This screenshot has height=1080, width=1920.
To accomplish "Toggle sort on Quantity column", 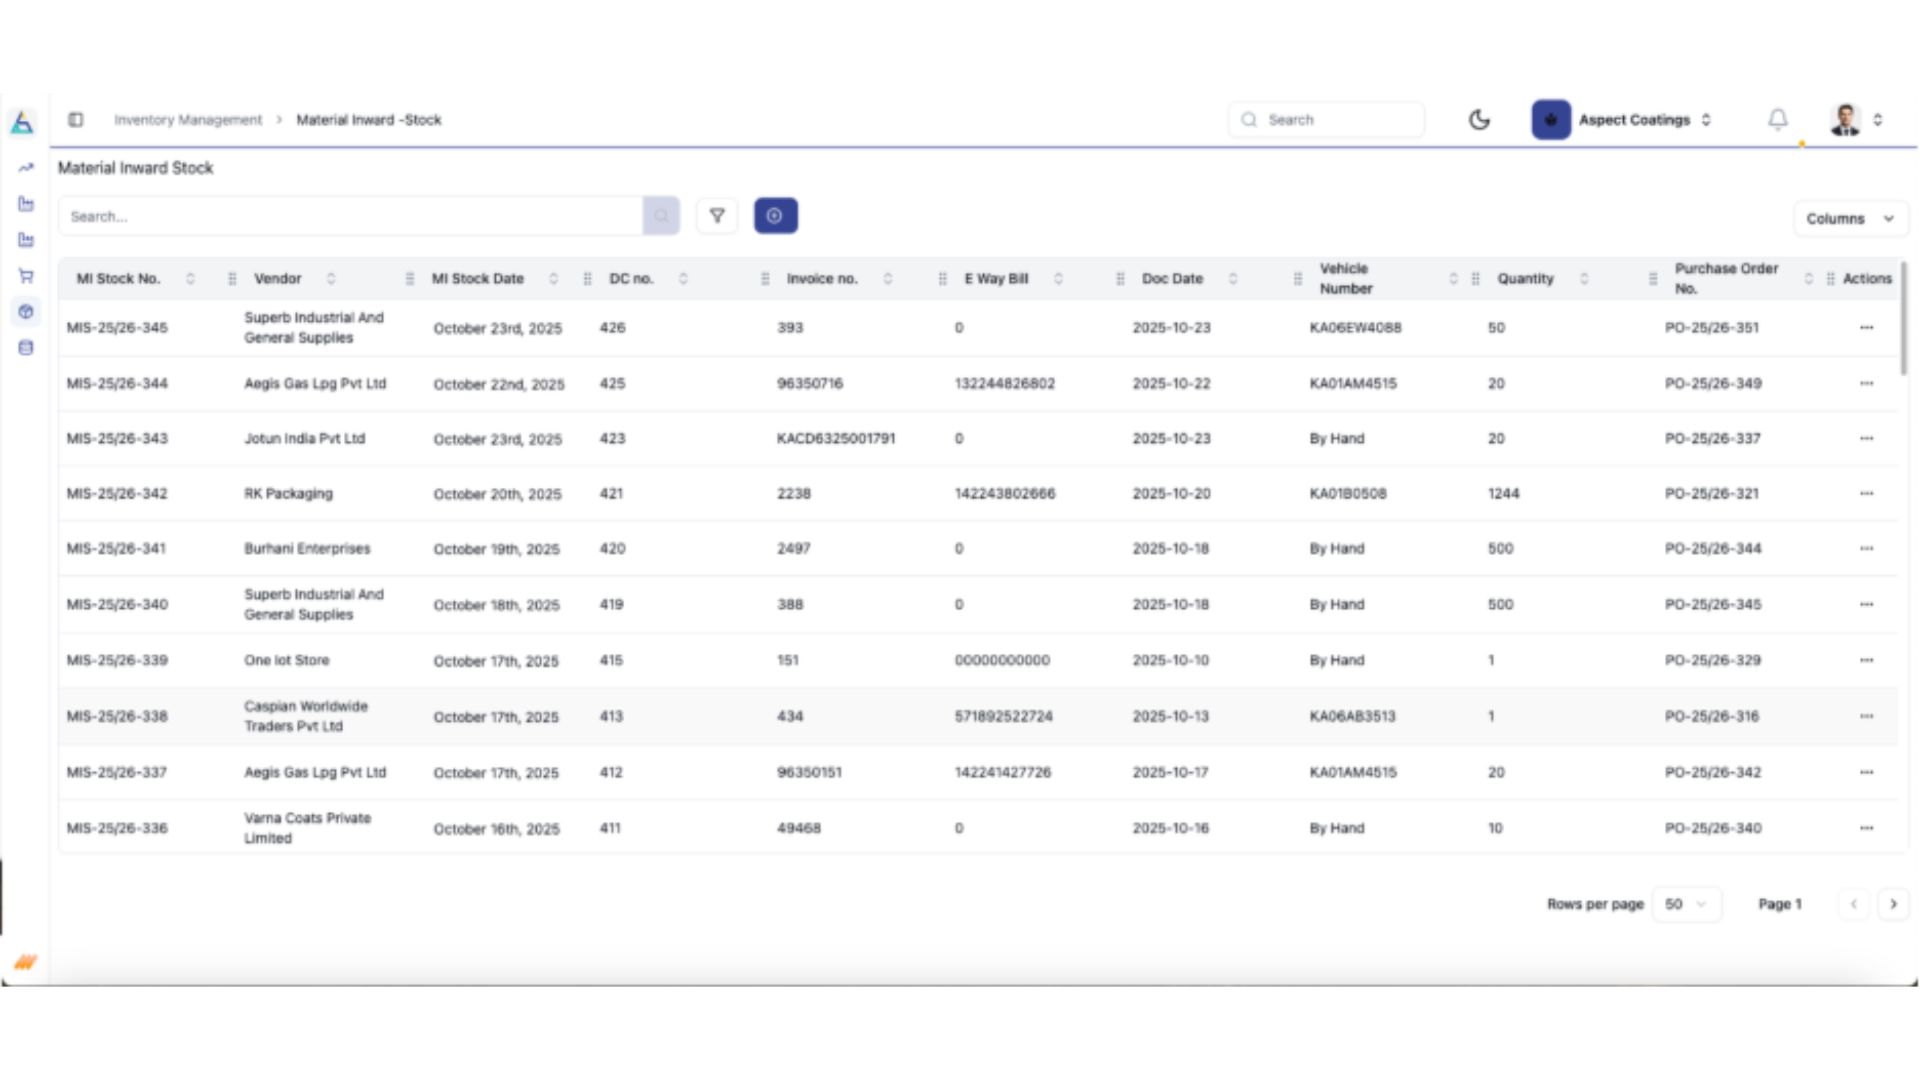I will pyautogui.click(x=1584, y=279).
